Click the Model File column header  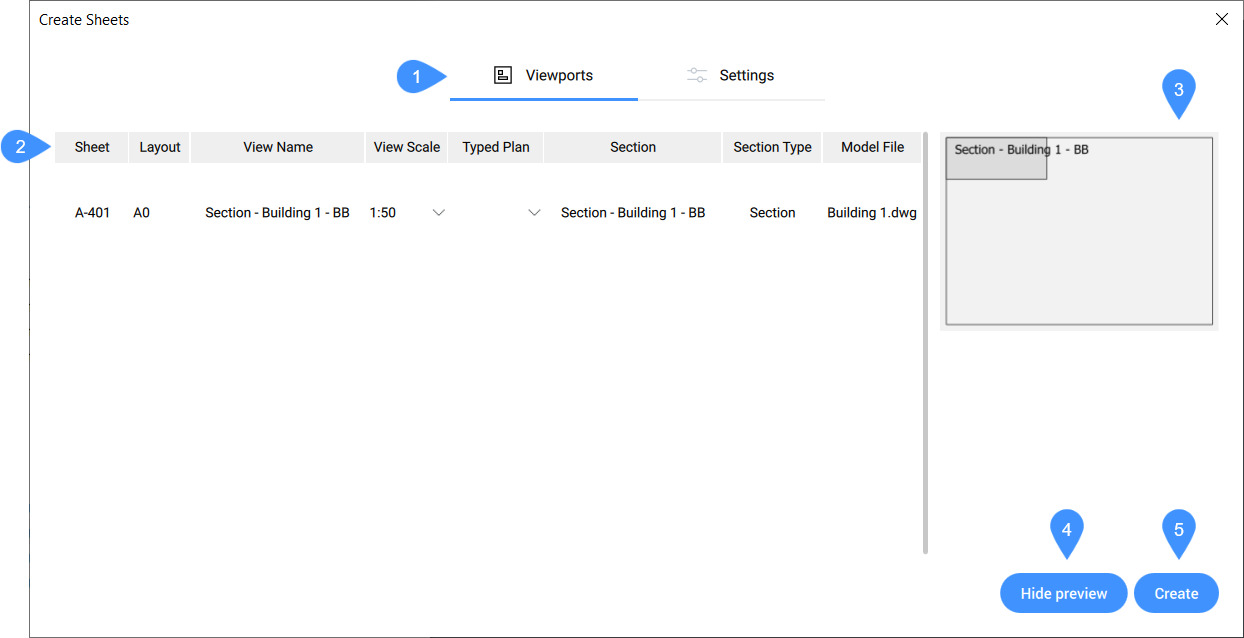coord(872,147)
